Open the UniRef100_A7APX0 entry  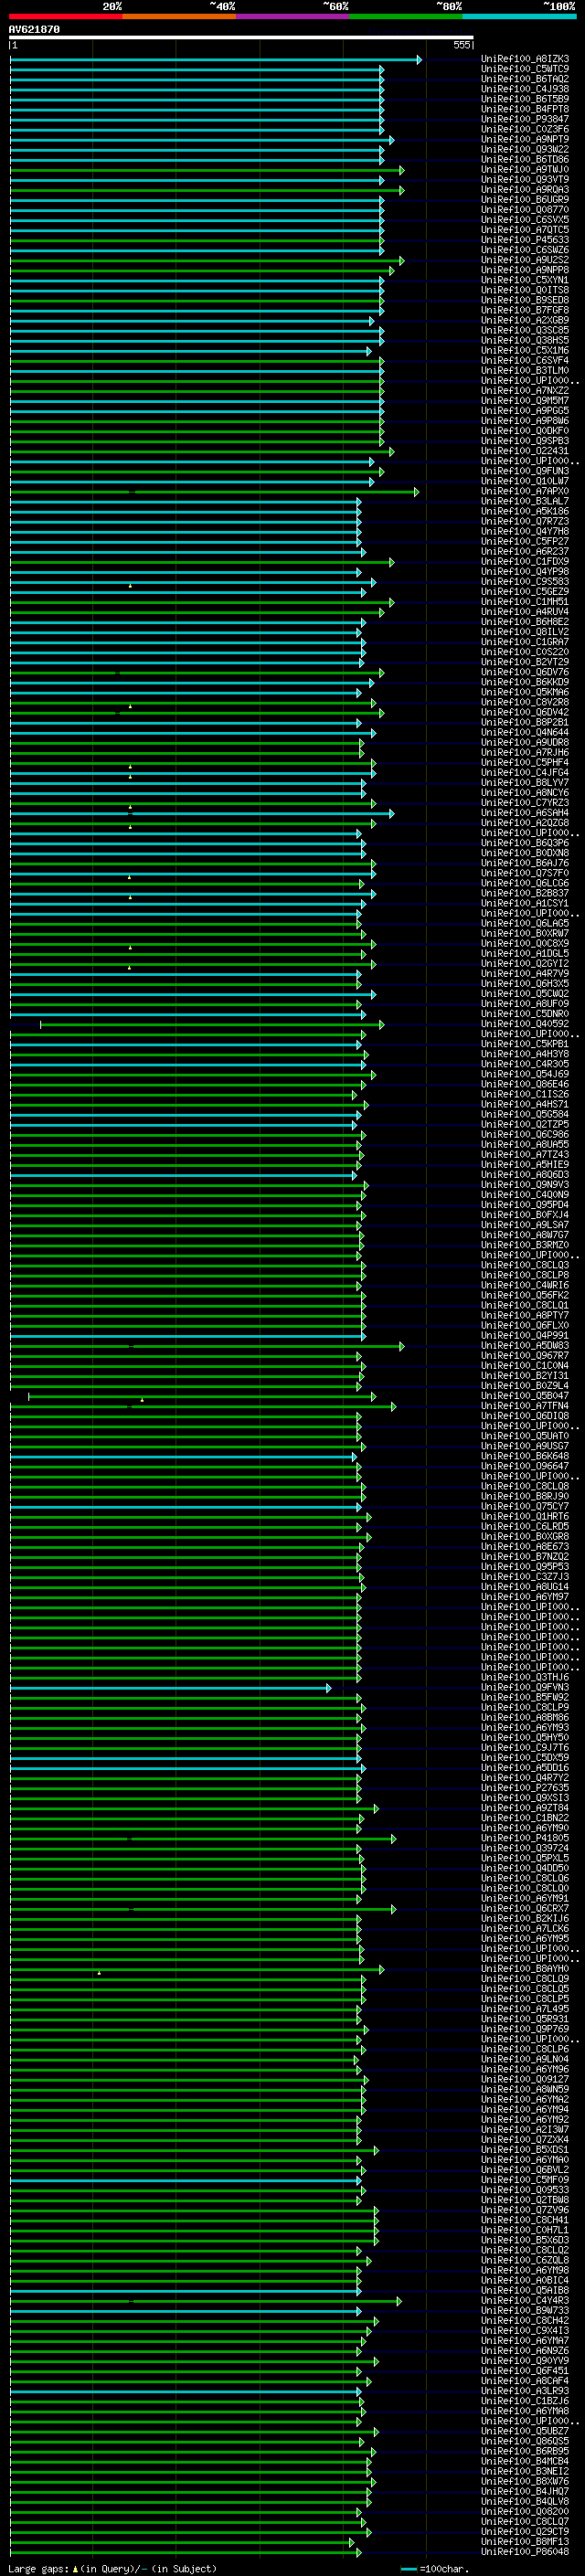click(525, 491)
